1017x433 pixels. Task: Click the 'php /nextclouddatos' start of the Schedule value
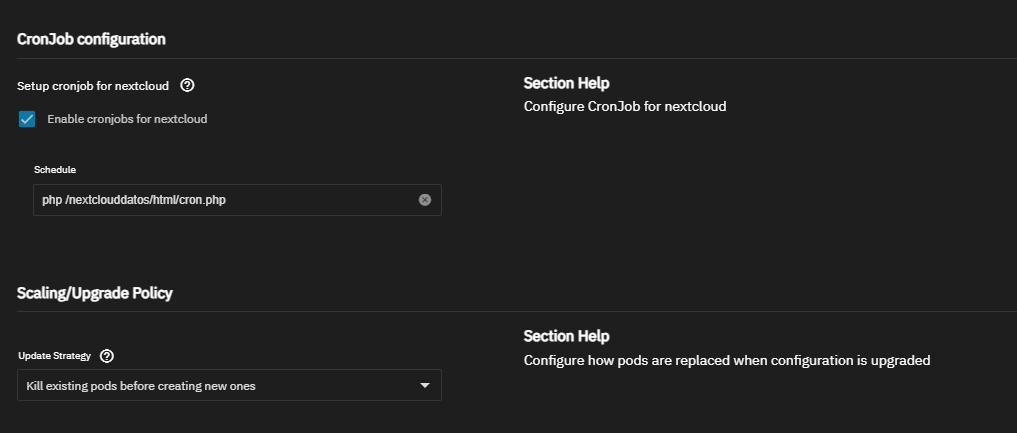click(x=95, y=200)
